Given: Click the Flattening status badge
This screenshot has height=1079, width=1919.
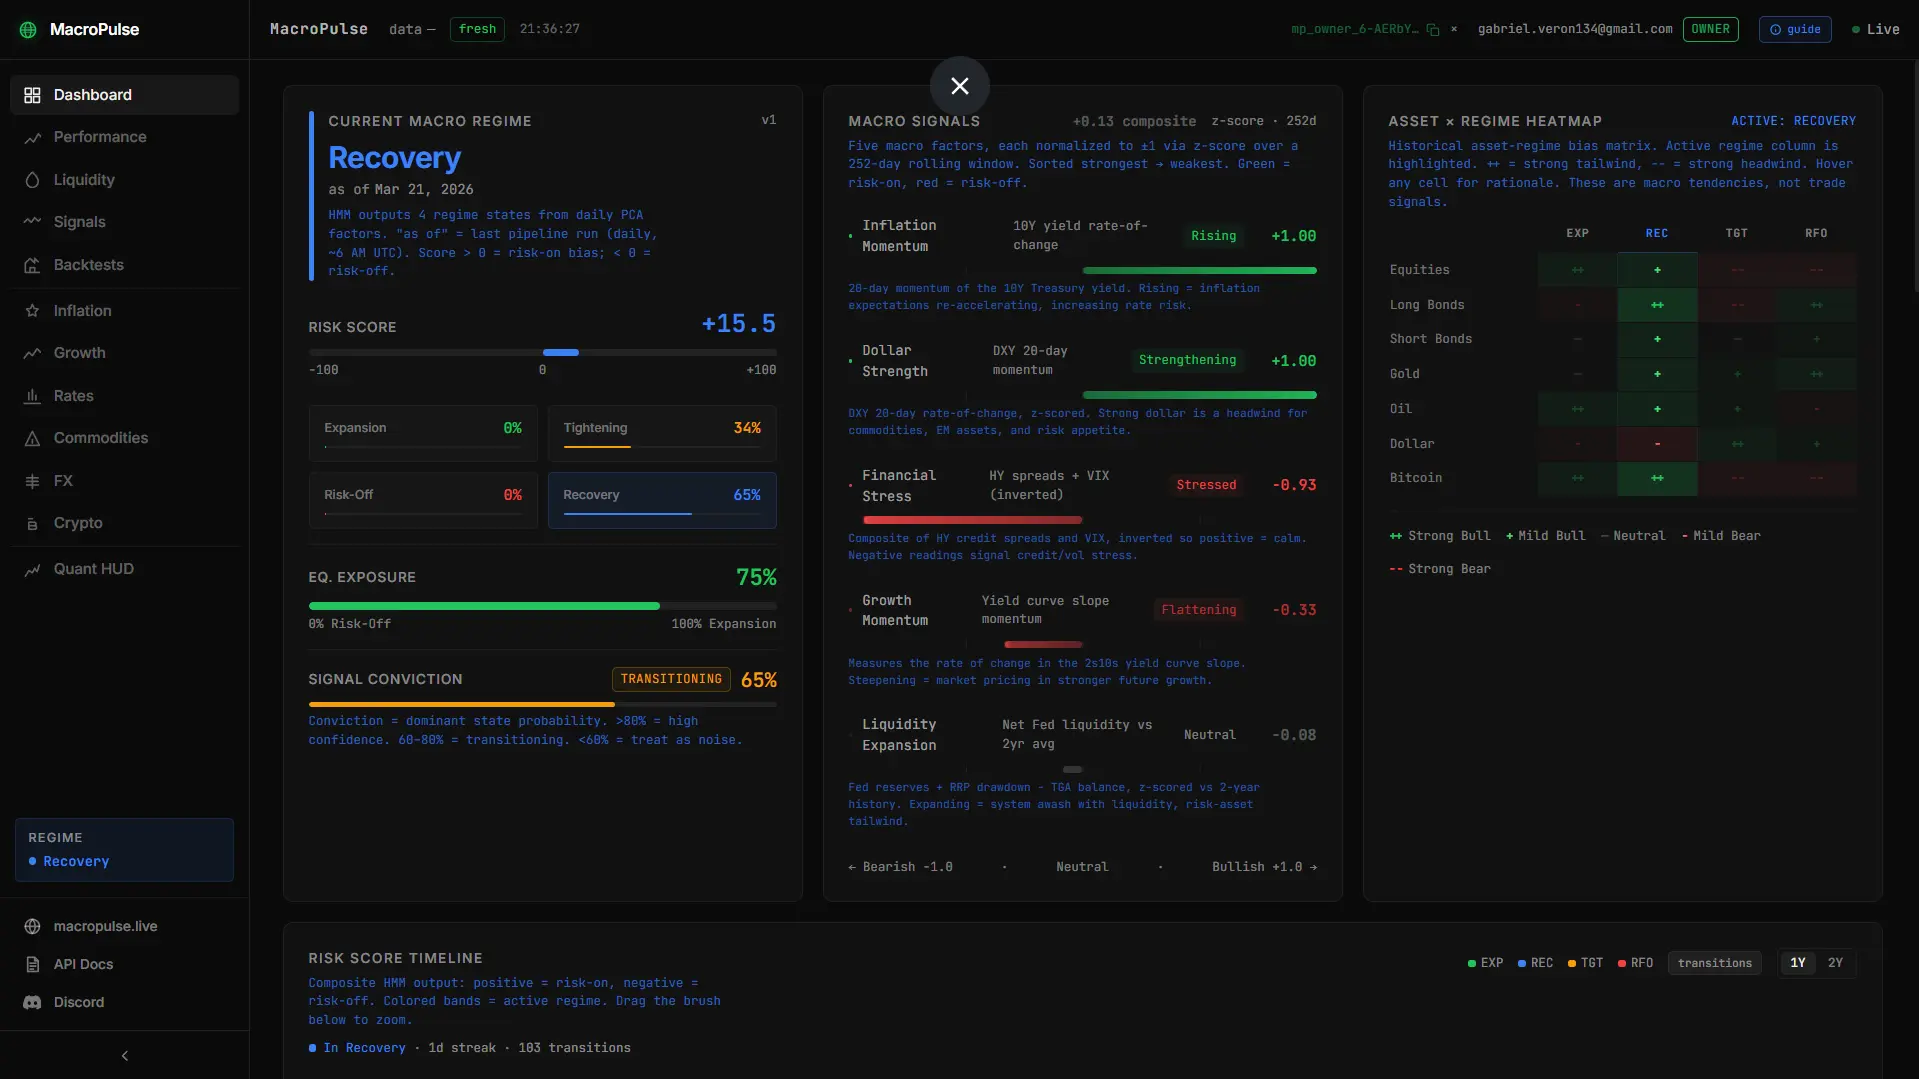Looking at the screenshot, I should (x=1198, y=610).
